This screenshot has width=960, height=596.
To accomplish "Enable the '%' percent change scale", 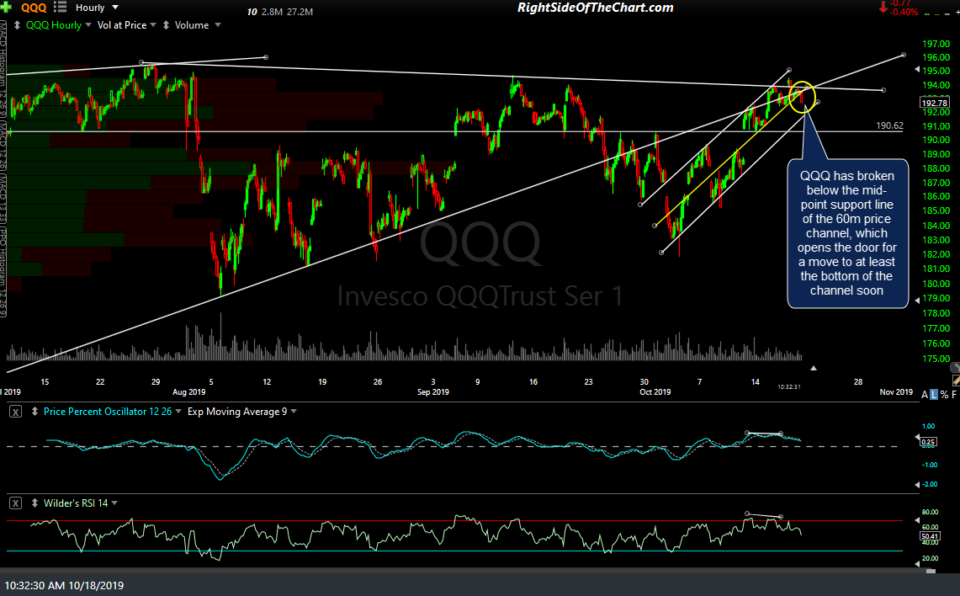I will click(x=944, y=394).
